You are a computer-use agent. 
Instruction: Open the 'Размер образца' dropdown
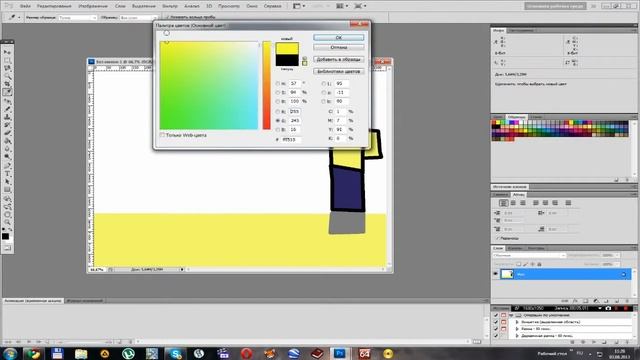pyautogui.click(x=78, y=18)
